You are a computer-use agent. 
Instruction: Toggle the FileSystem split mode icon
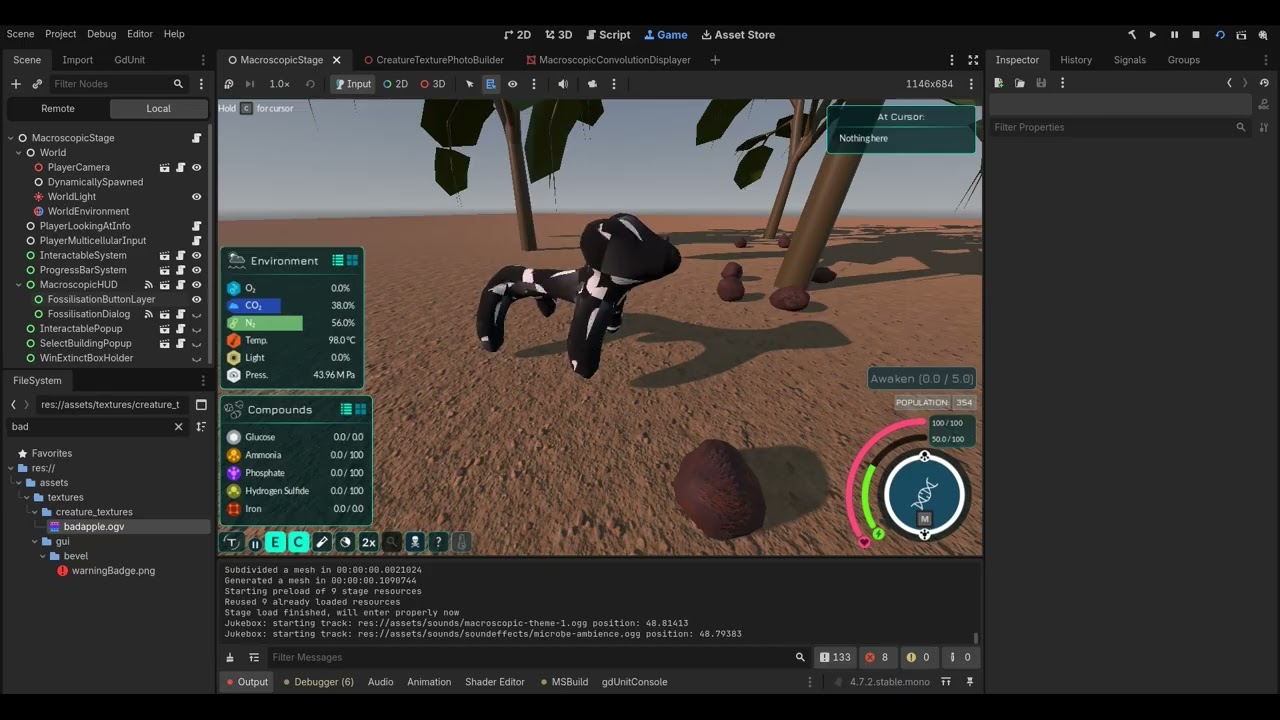[x=201, y=405]
